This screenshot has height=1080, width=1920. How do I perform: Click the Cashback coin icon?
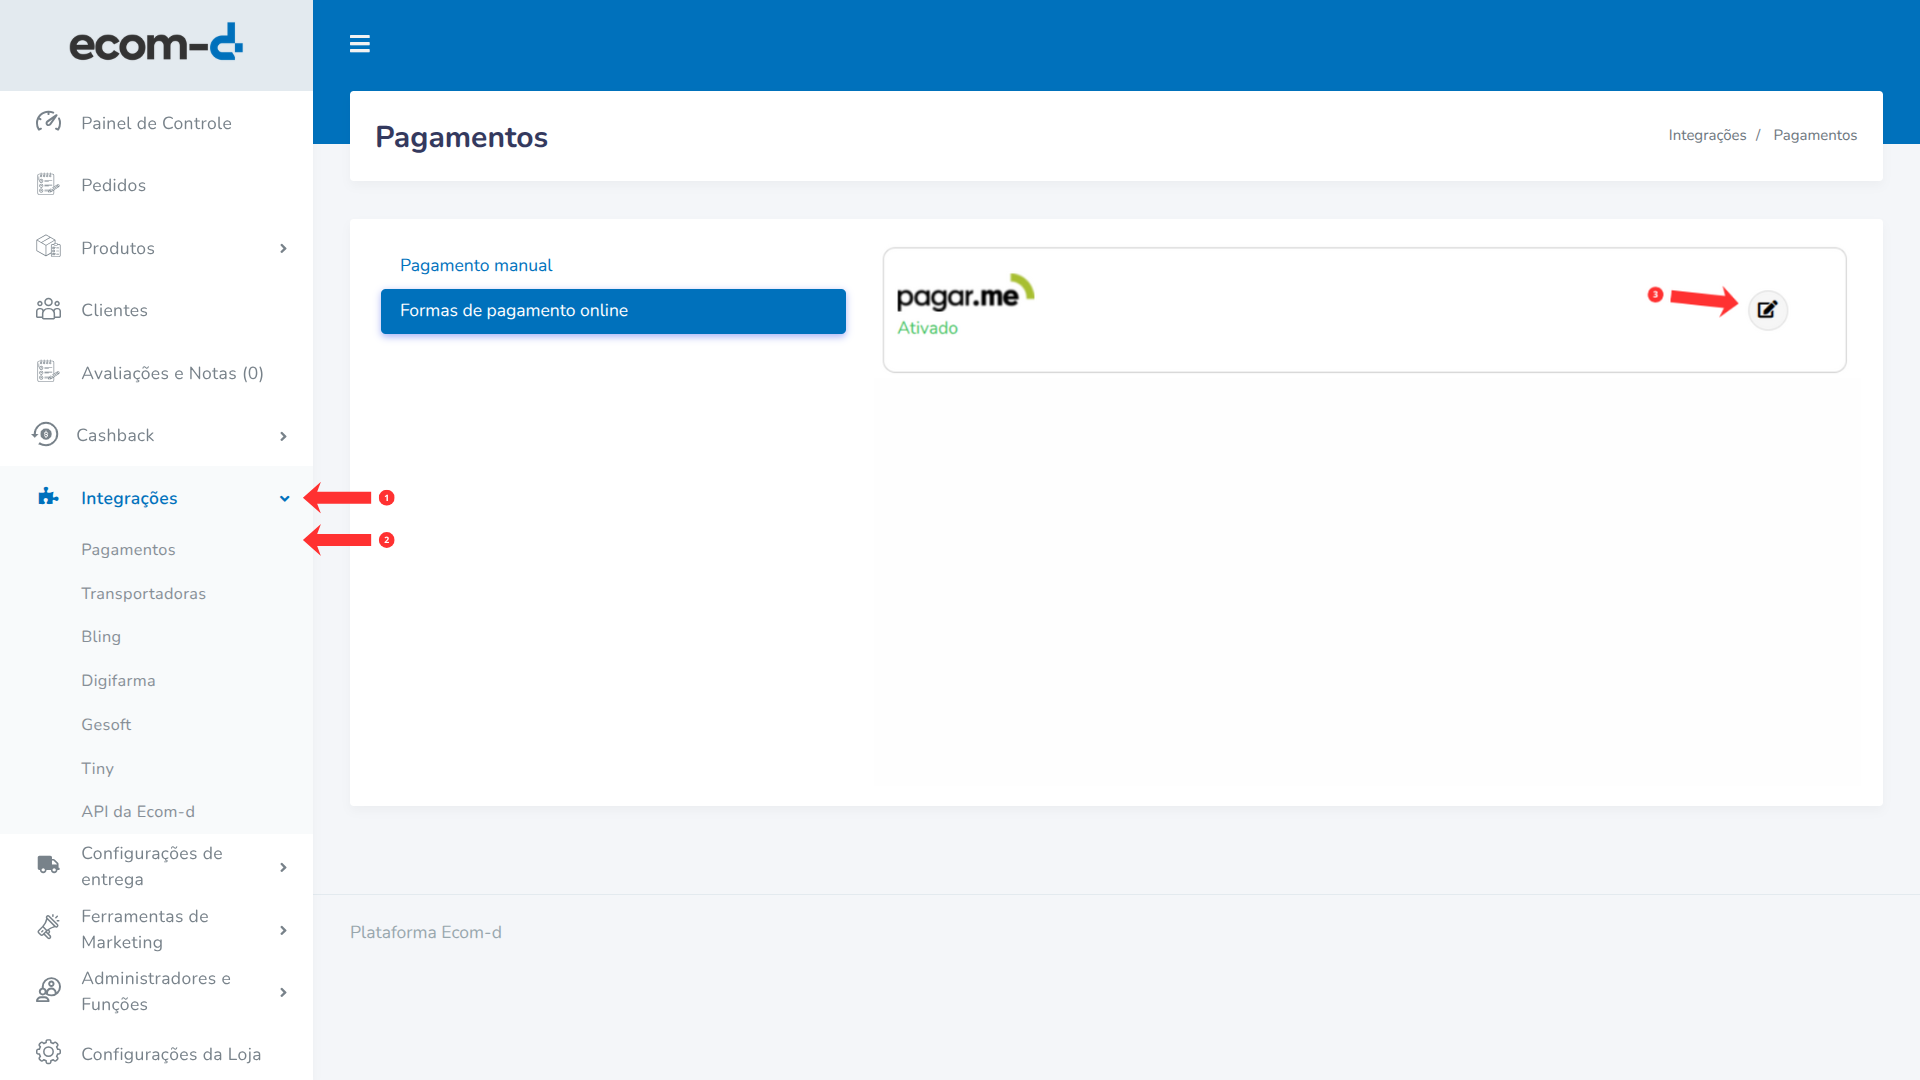click(x=45, y=434)
